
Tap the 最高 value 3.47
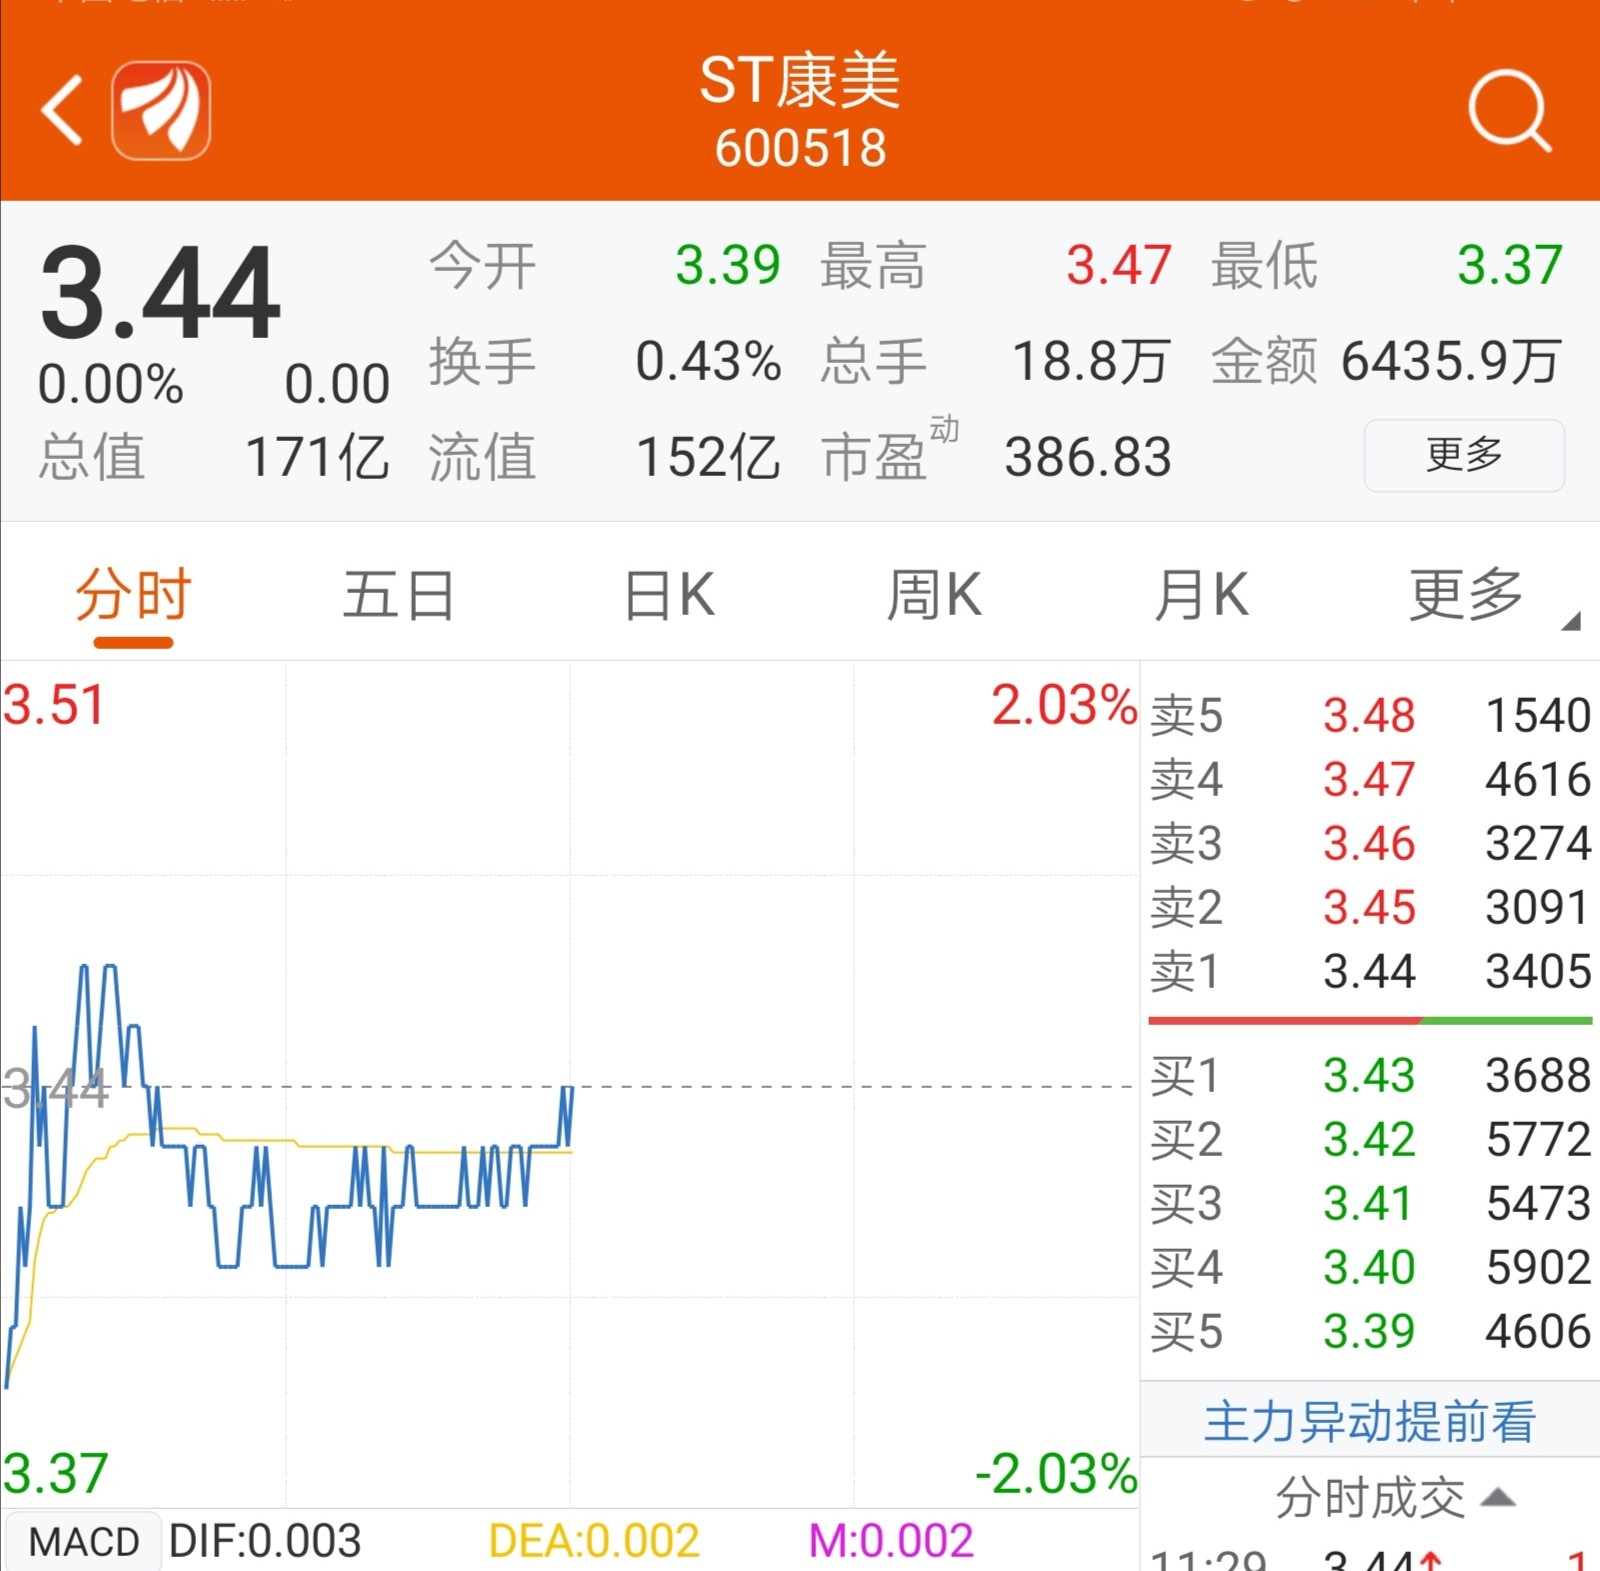[x=1118, y=265]
